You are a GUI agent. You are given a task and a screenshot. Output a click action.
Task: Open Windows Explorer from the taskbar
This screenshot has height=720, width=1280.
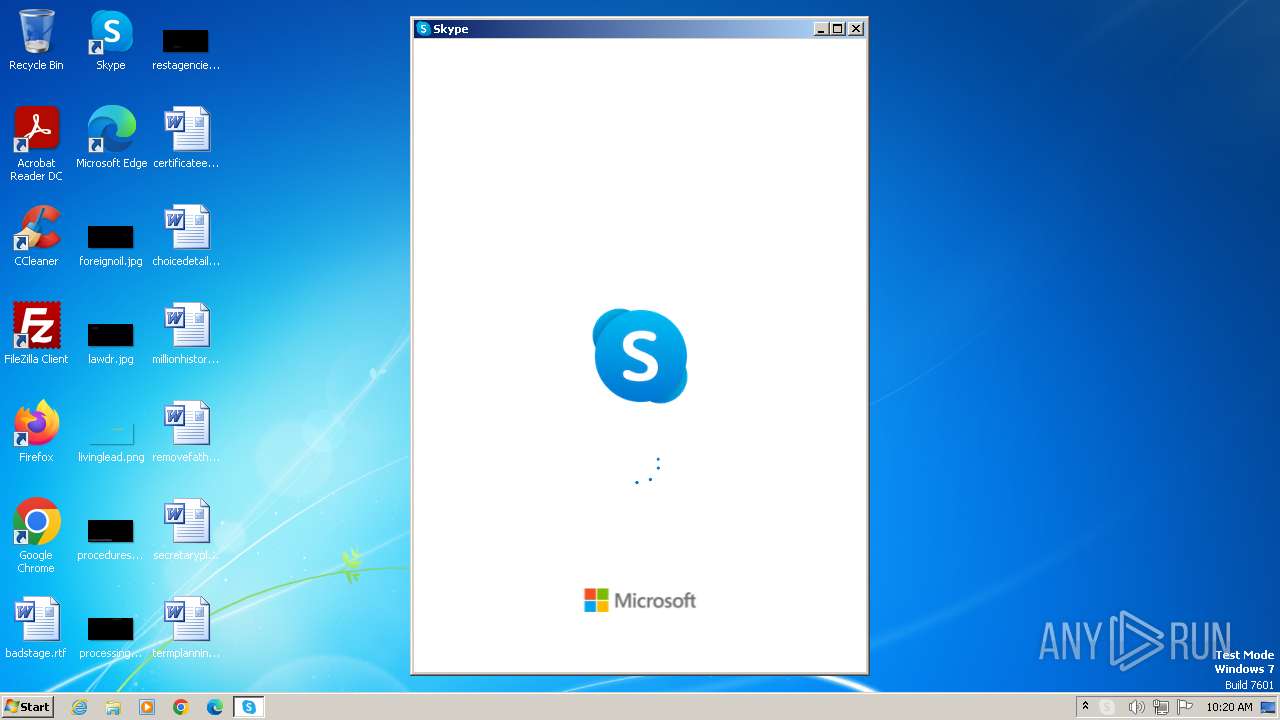[113, 707]
